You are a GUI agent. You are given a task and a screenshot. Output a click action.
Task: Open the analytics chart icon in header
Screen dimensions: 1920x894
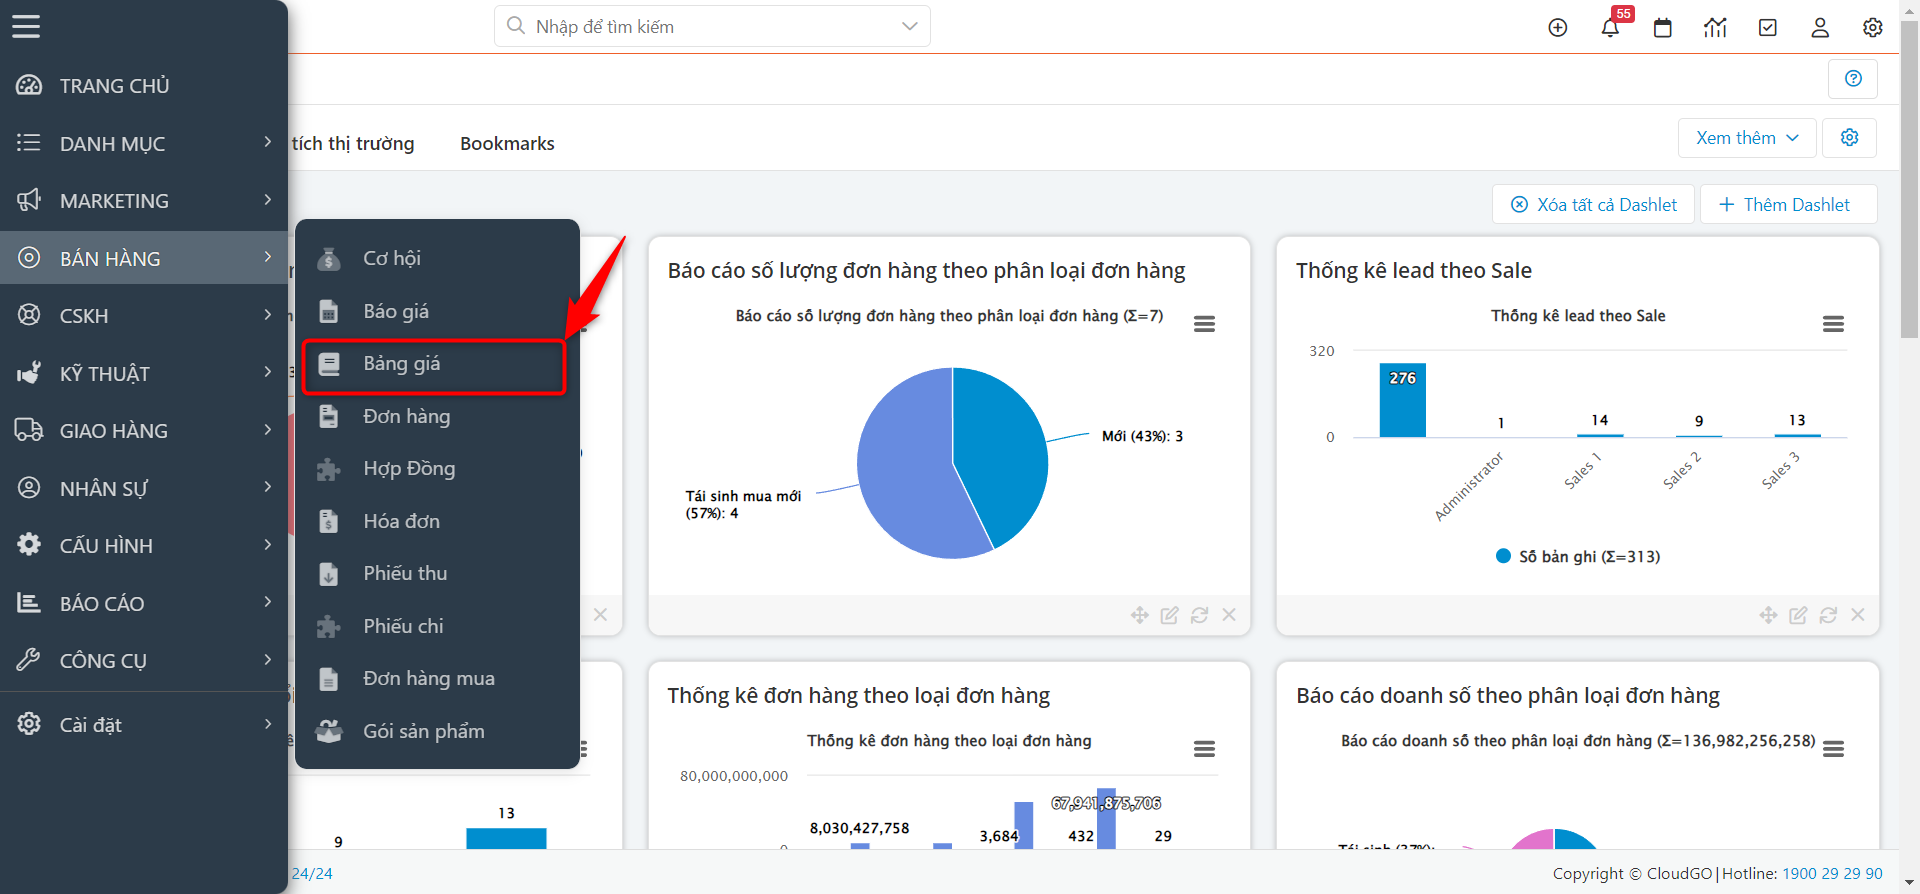coord(1715,27)
